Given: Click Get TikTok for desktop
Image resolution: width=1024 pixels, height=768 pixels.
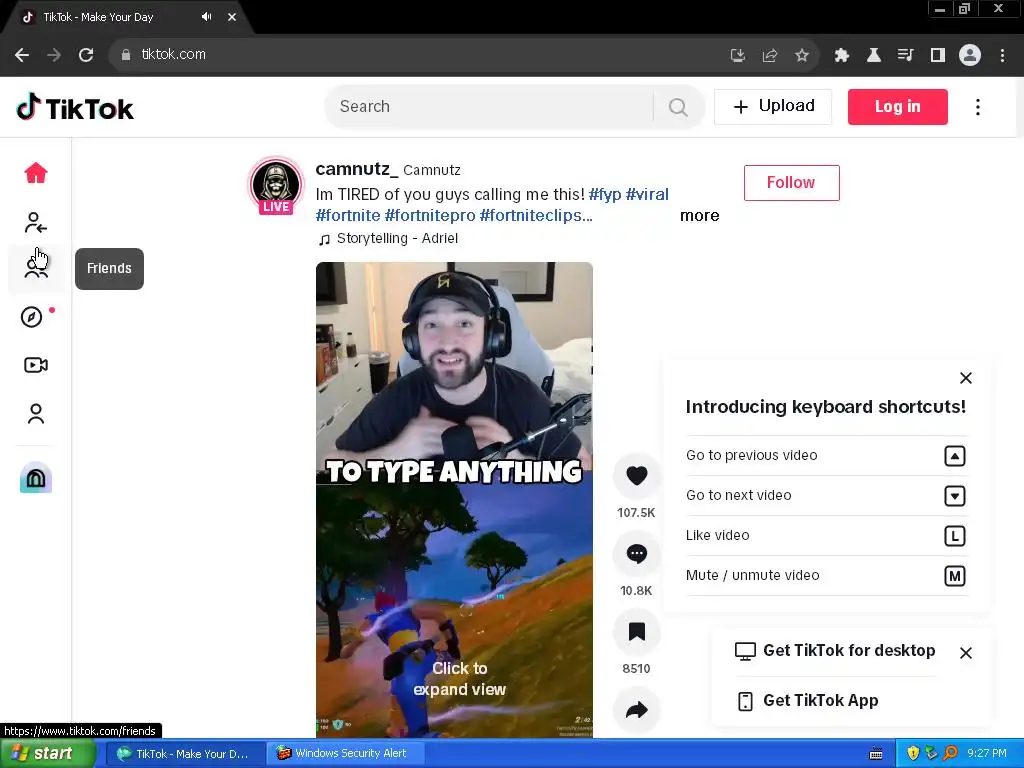Looking at the screenshot, I should point(835,651).
